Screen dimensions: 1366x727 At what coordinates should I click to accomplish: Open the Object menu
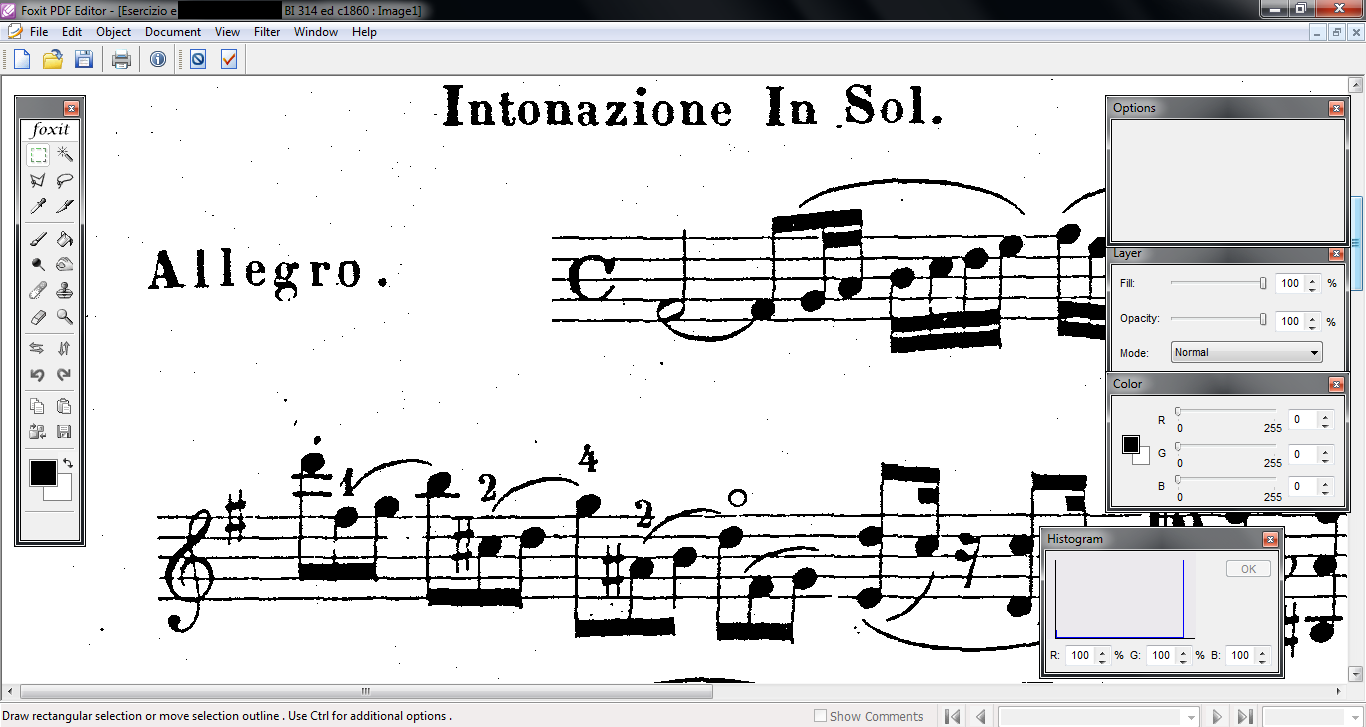[x=114, y=32]
